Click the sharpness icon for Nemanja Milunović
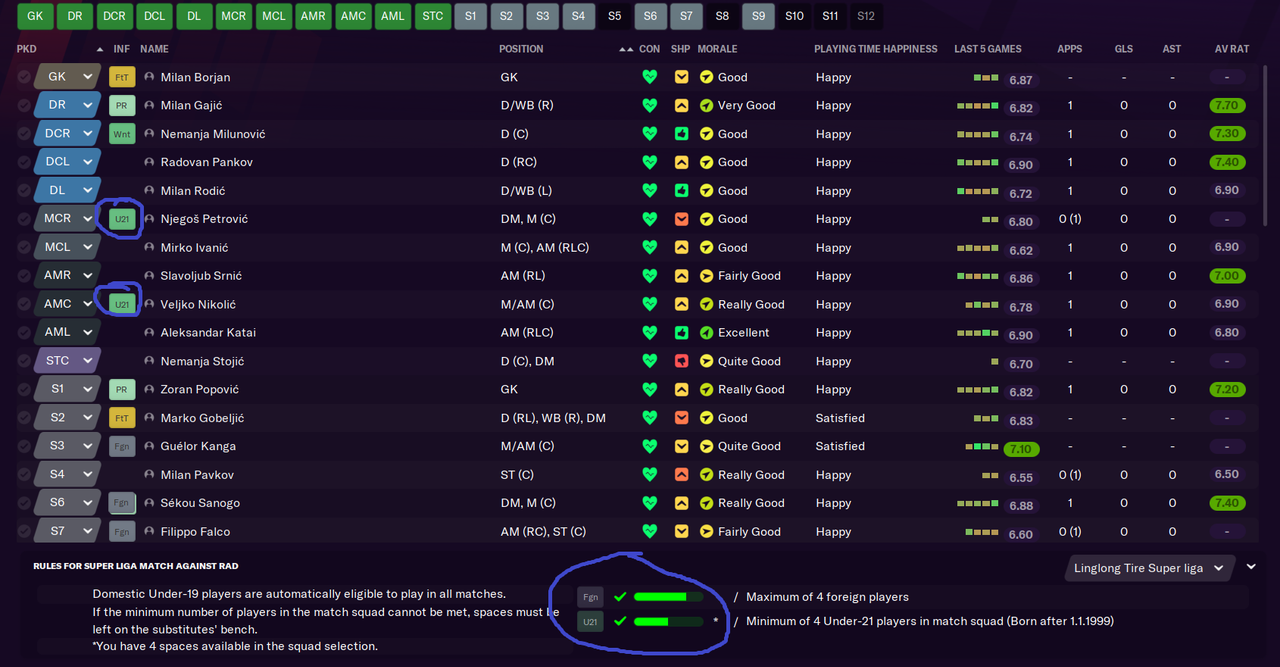This screenshot has width=1280, height=667. click(x=681, y=134)
